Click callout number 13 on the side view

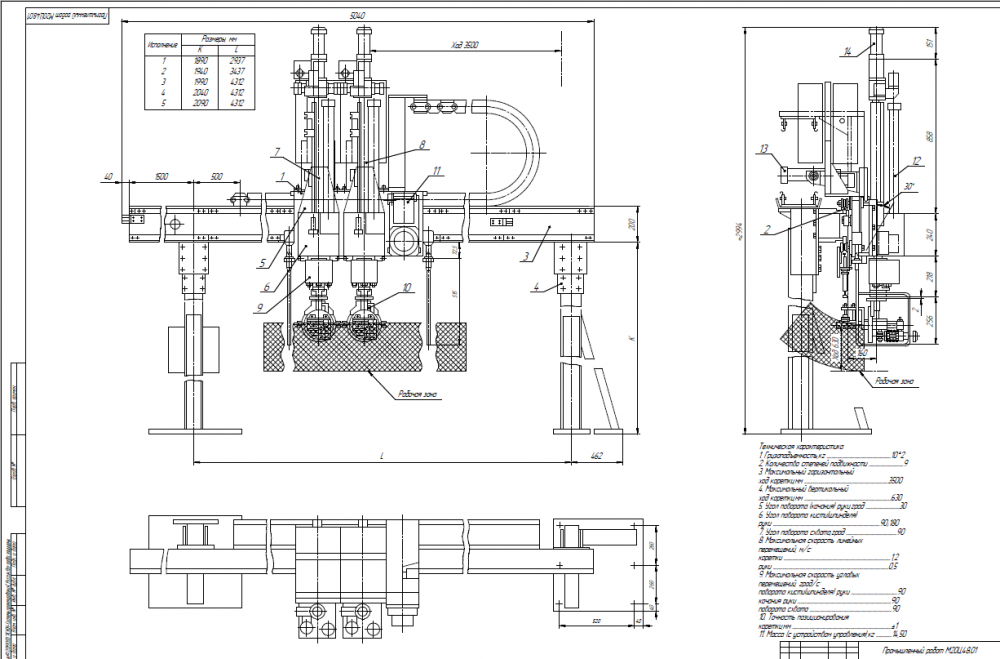tap(764, 149)
